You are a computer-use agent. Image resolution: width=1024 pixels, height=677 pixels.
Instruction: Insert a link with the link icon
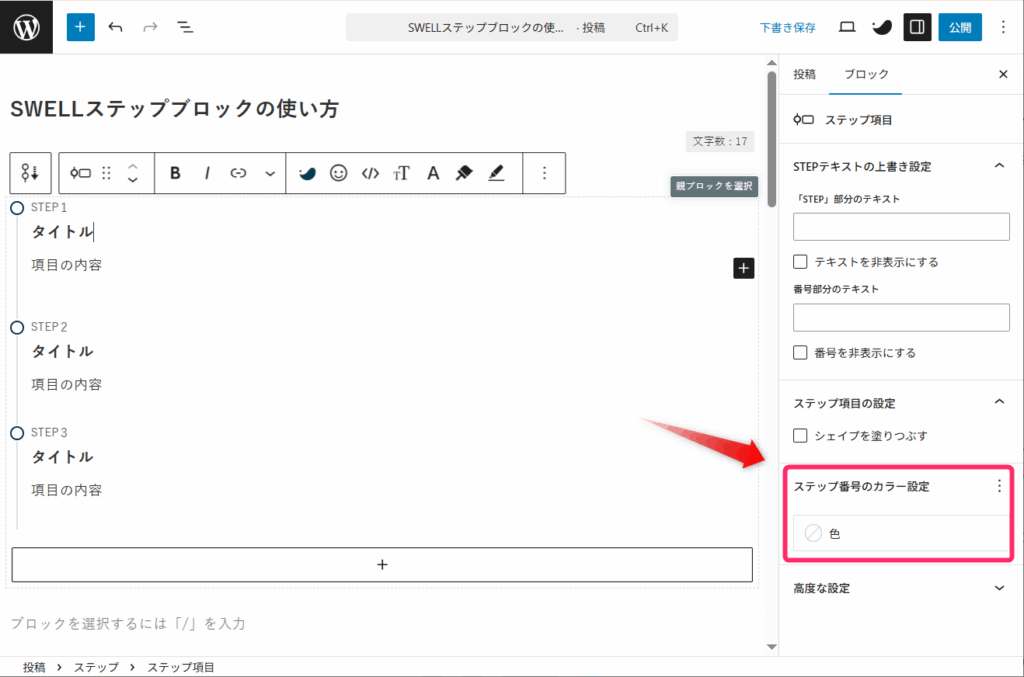pos(238,173)
